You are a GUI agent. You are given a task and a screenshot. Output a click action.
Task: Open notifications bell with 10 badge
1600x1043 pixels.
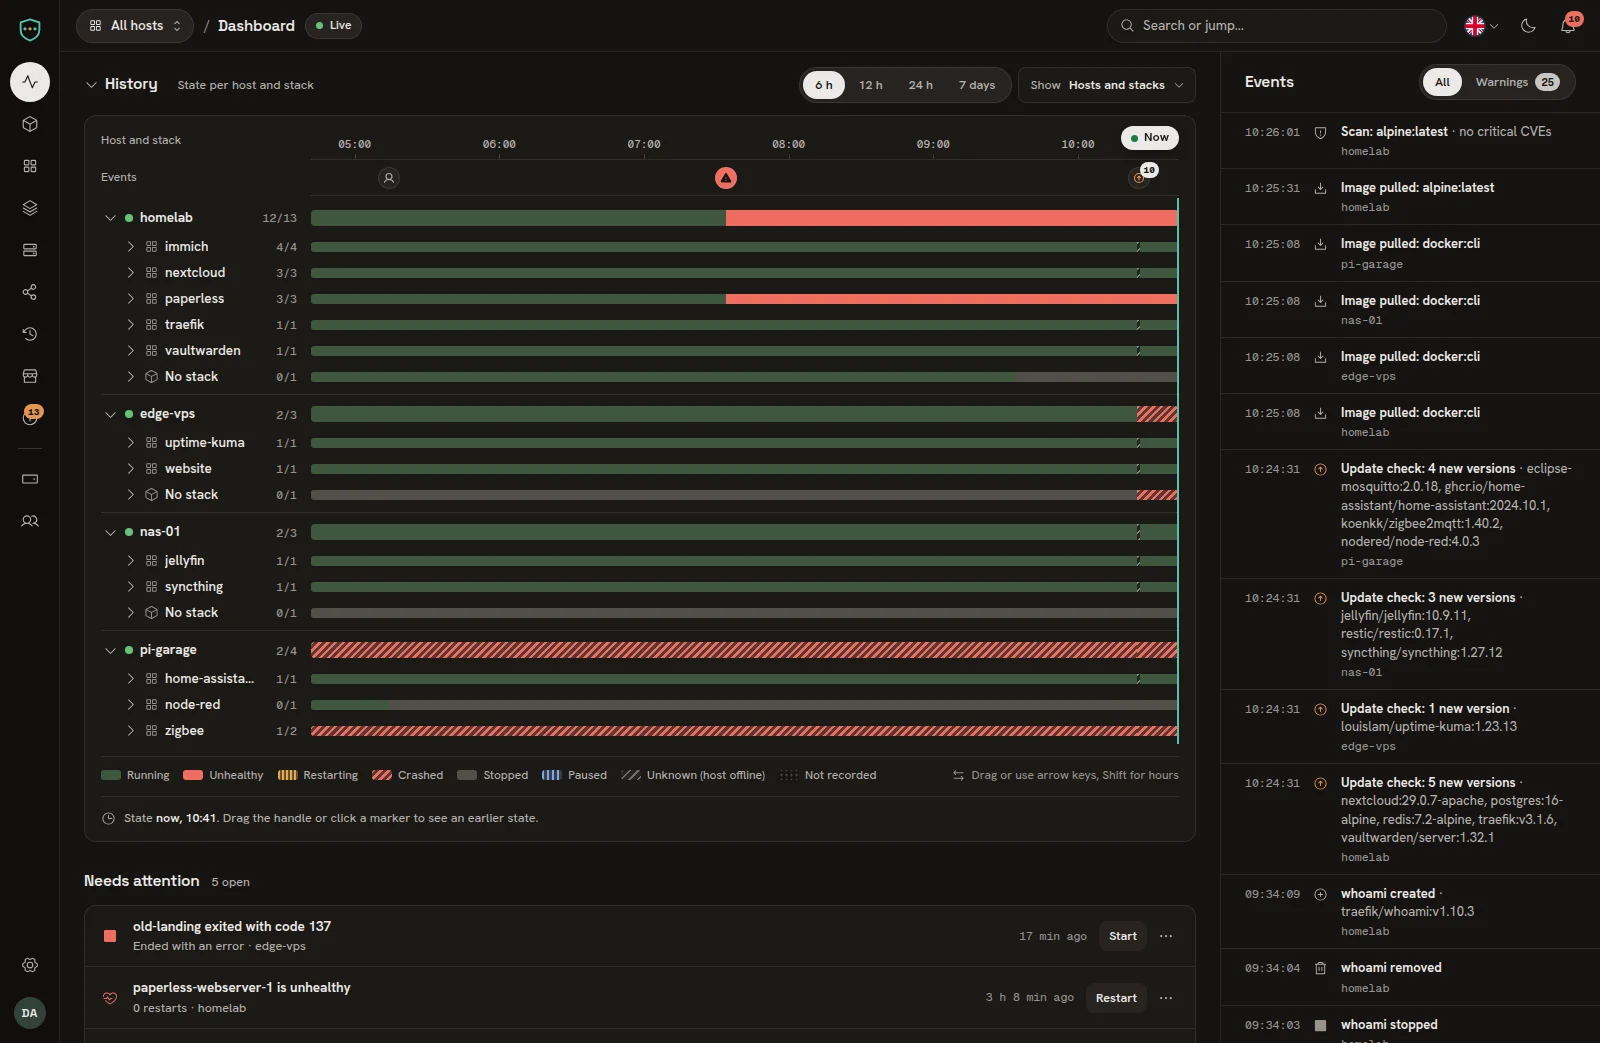tap(1568, 26)
